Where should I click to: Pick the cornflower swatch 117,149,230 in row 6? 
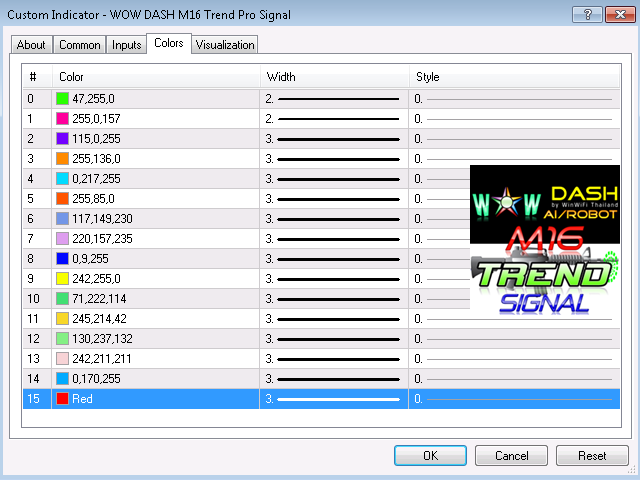coord(62,219)
